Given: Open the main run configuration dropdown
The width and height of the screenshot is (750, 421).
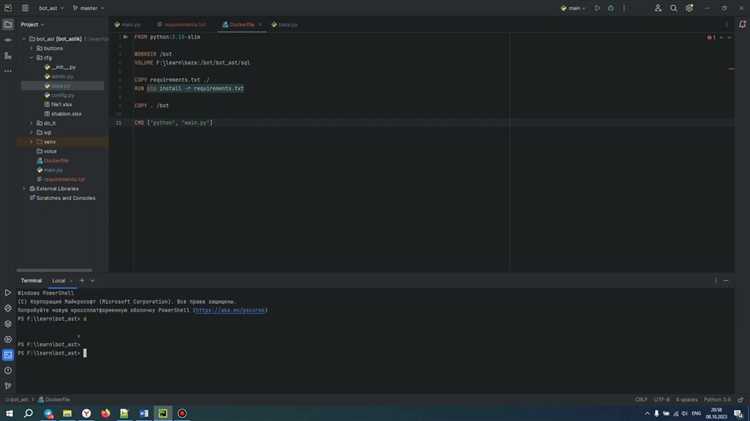Looking at the screenshot, I should click(573, 8).
